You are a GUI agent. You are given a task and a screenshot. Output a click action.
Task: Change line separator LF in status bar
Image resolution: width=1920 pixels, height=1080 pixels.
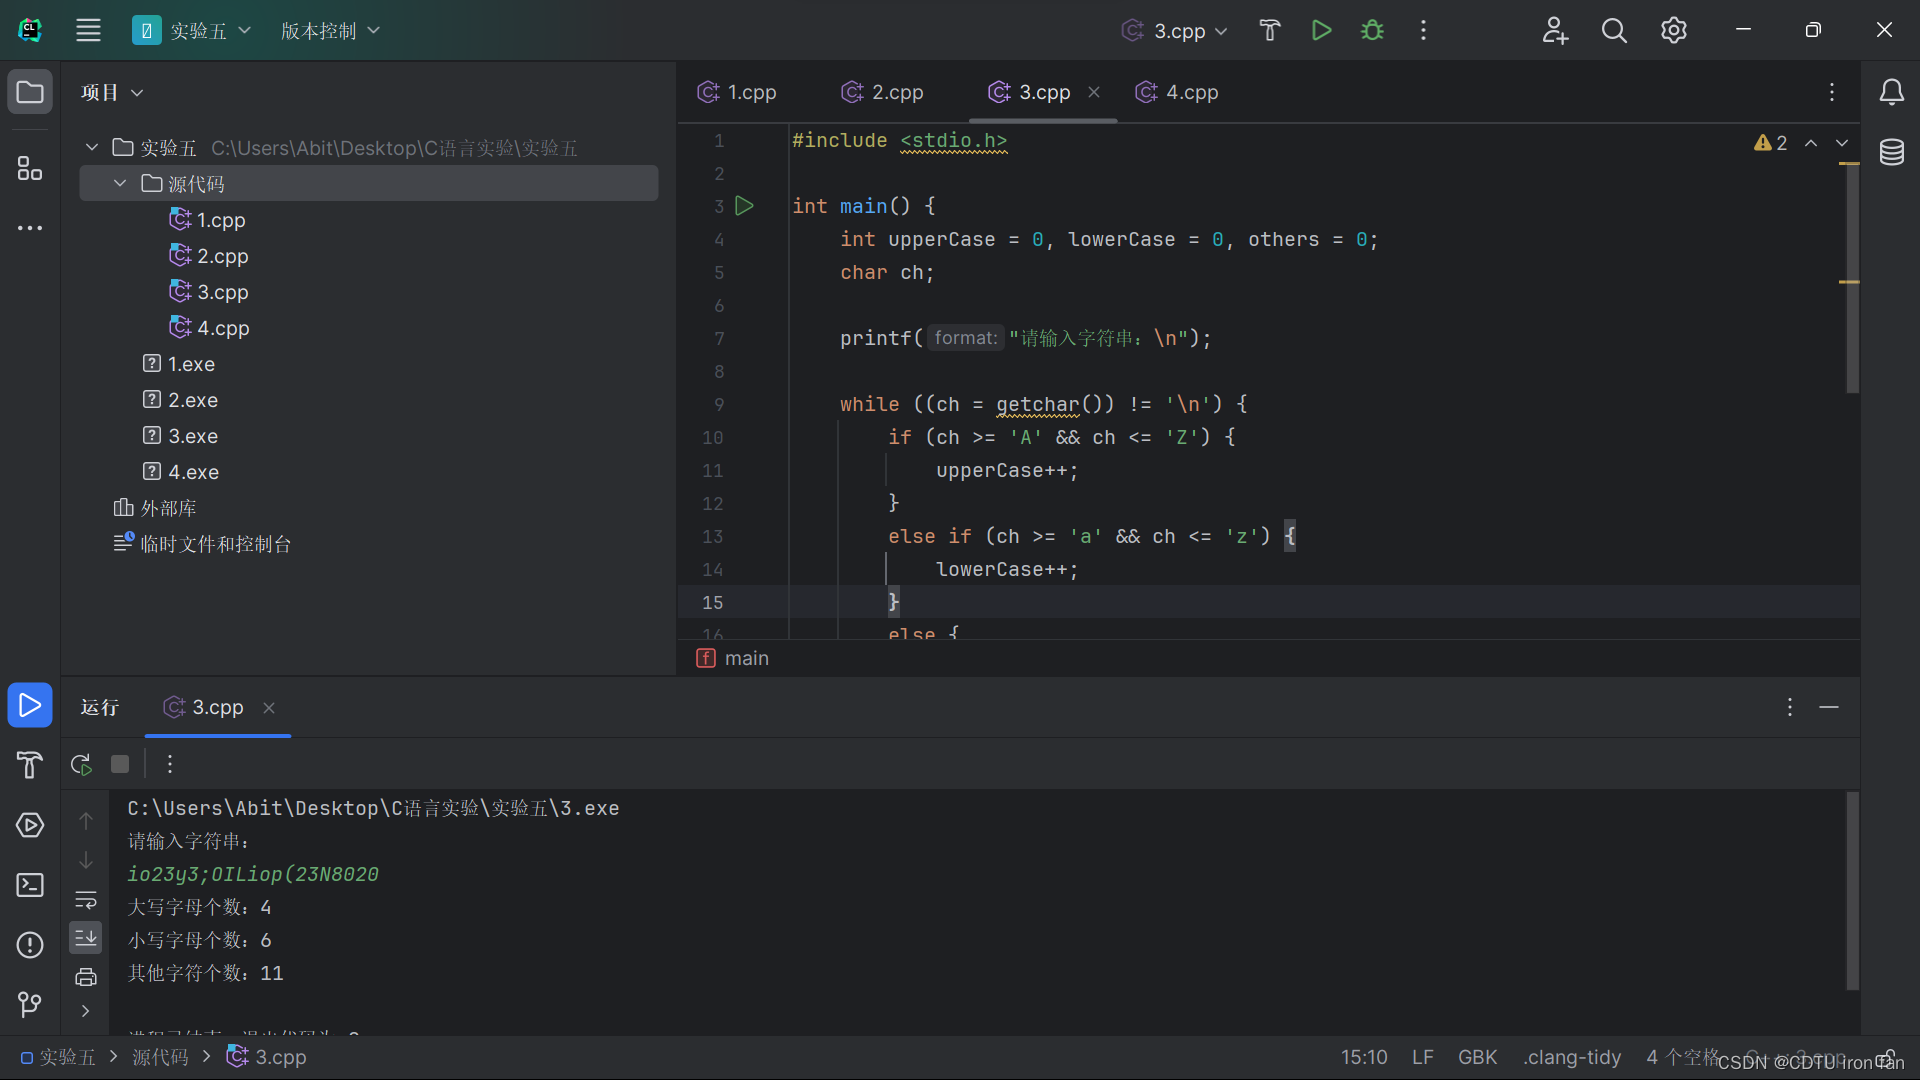point(1422,1057)
